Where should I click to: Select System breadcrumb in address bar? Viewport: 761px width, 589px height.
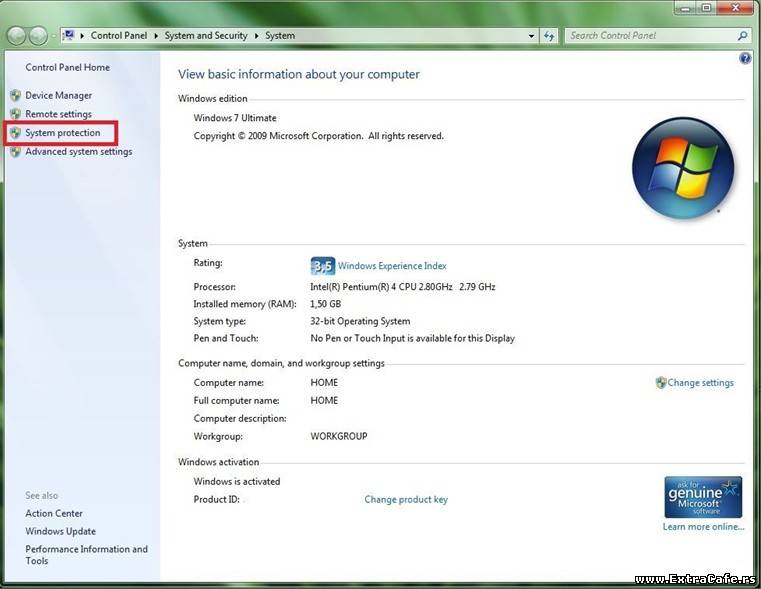280,35
